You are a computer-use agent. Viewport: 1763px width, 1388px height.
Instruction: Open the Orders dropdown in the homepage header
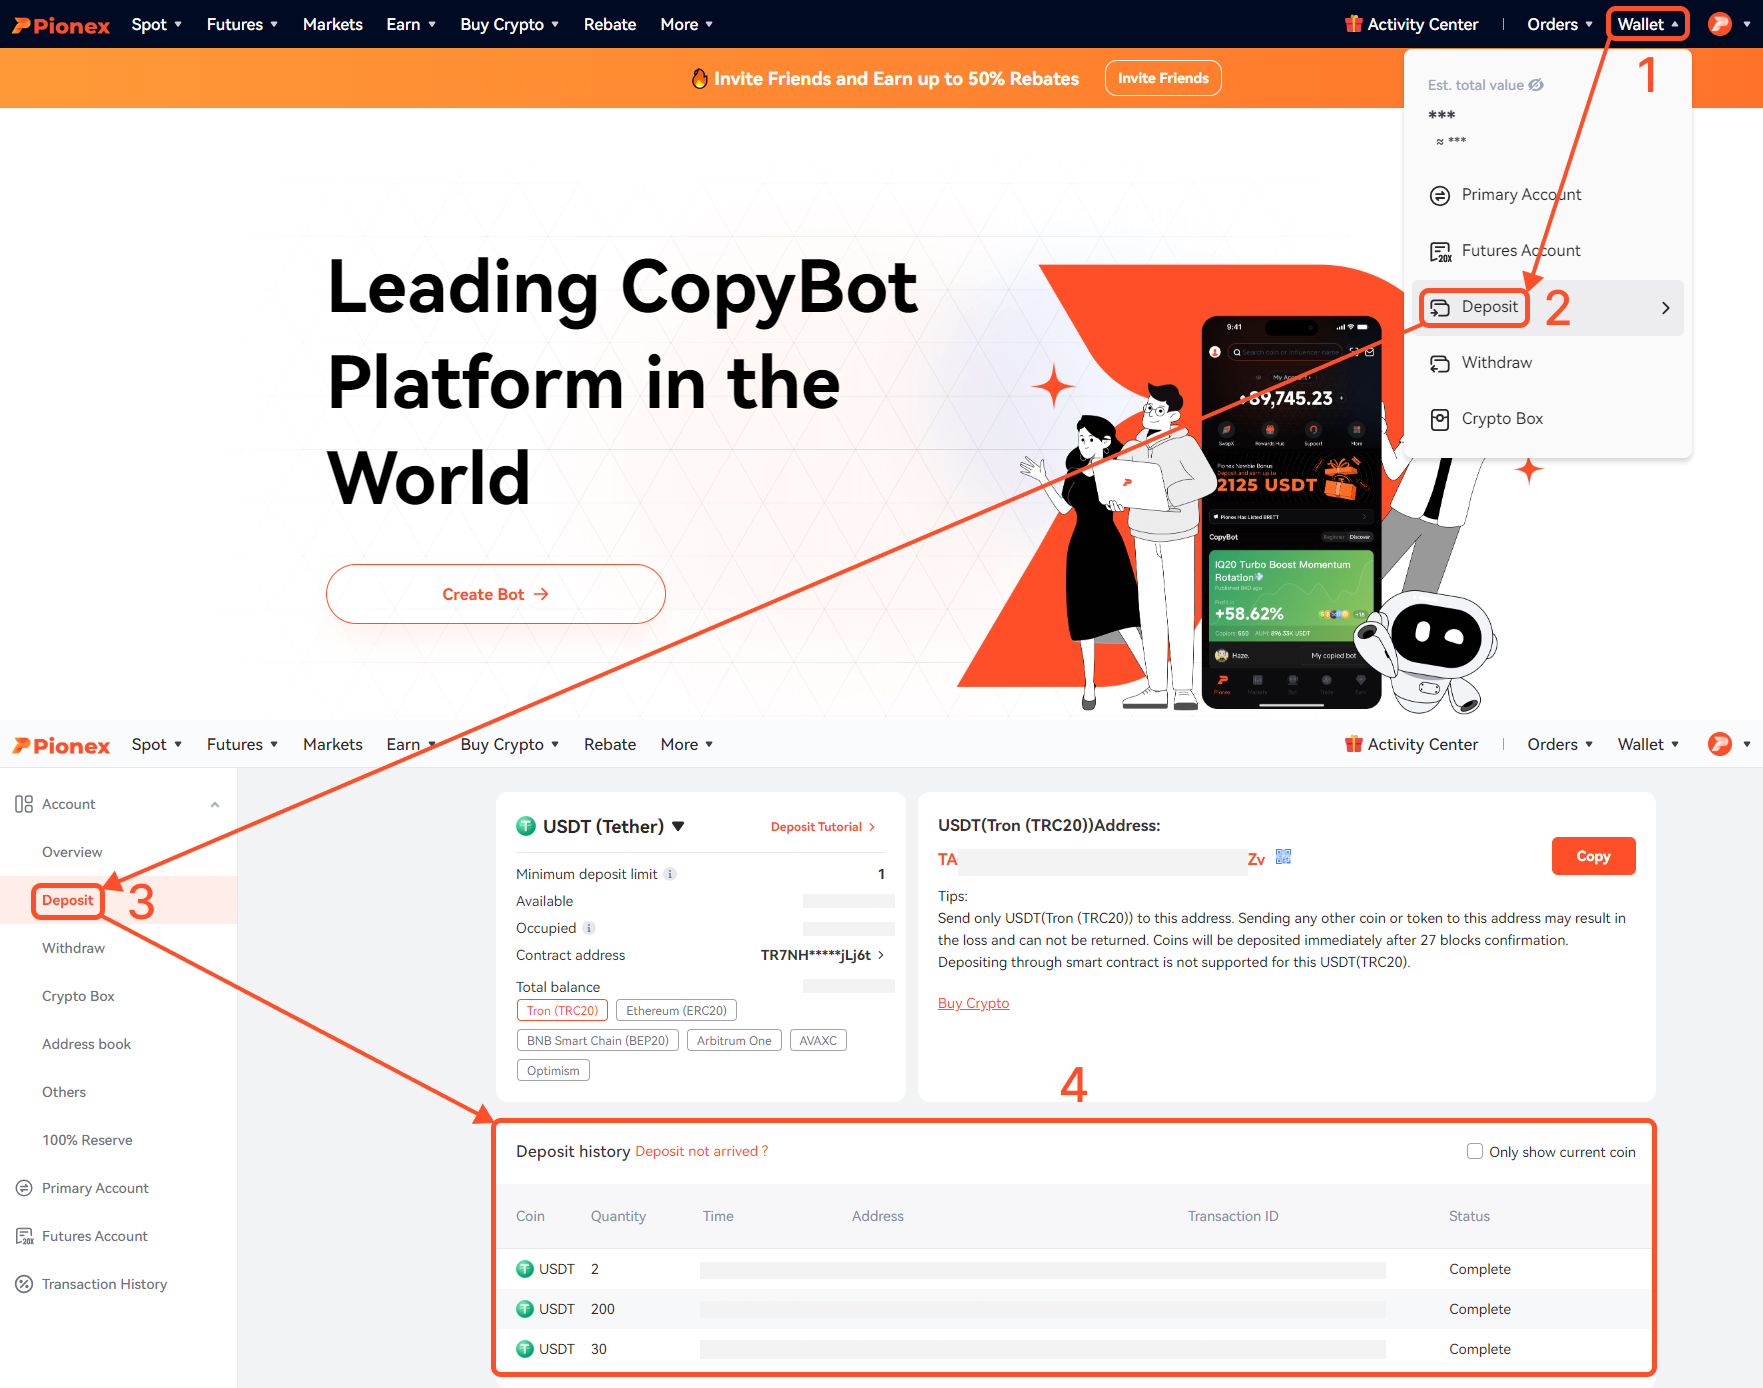coord(1560,24)
